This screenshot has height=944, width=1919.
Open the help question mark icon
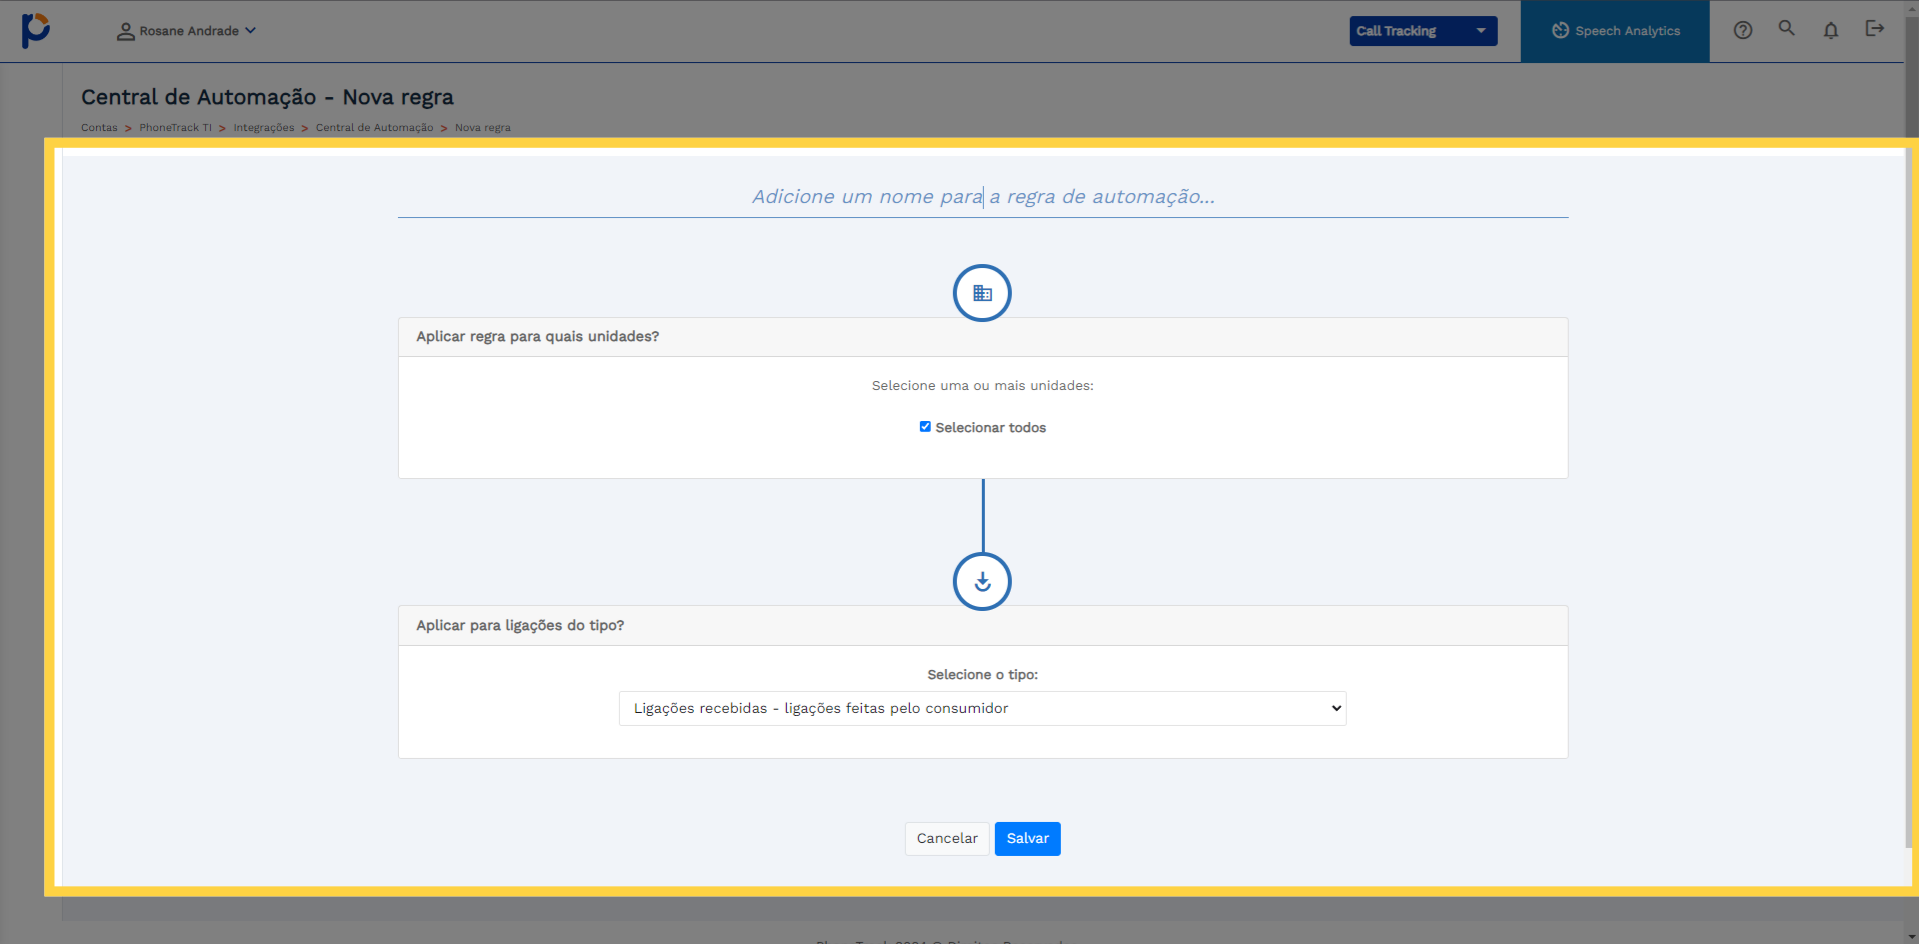tap(1743, 30)
